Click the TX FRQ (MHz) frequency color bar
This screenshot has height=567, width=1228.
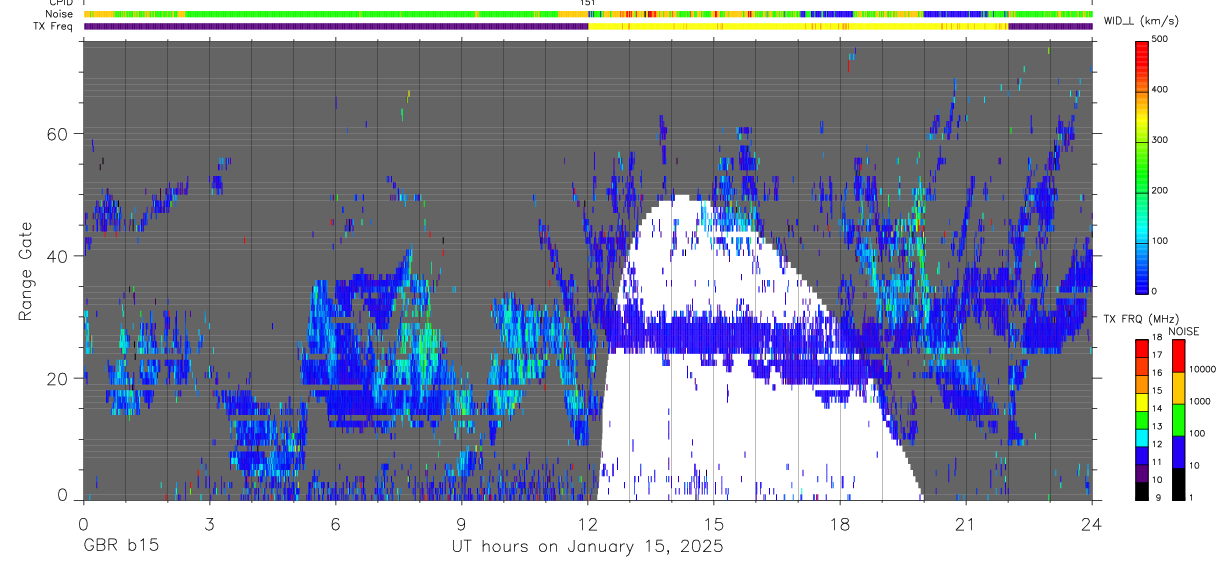(x=1141, y=420)
